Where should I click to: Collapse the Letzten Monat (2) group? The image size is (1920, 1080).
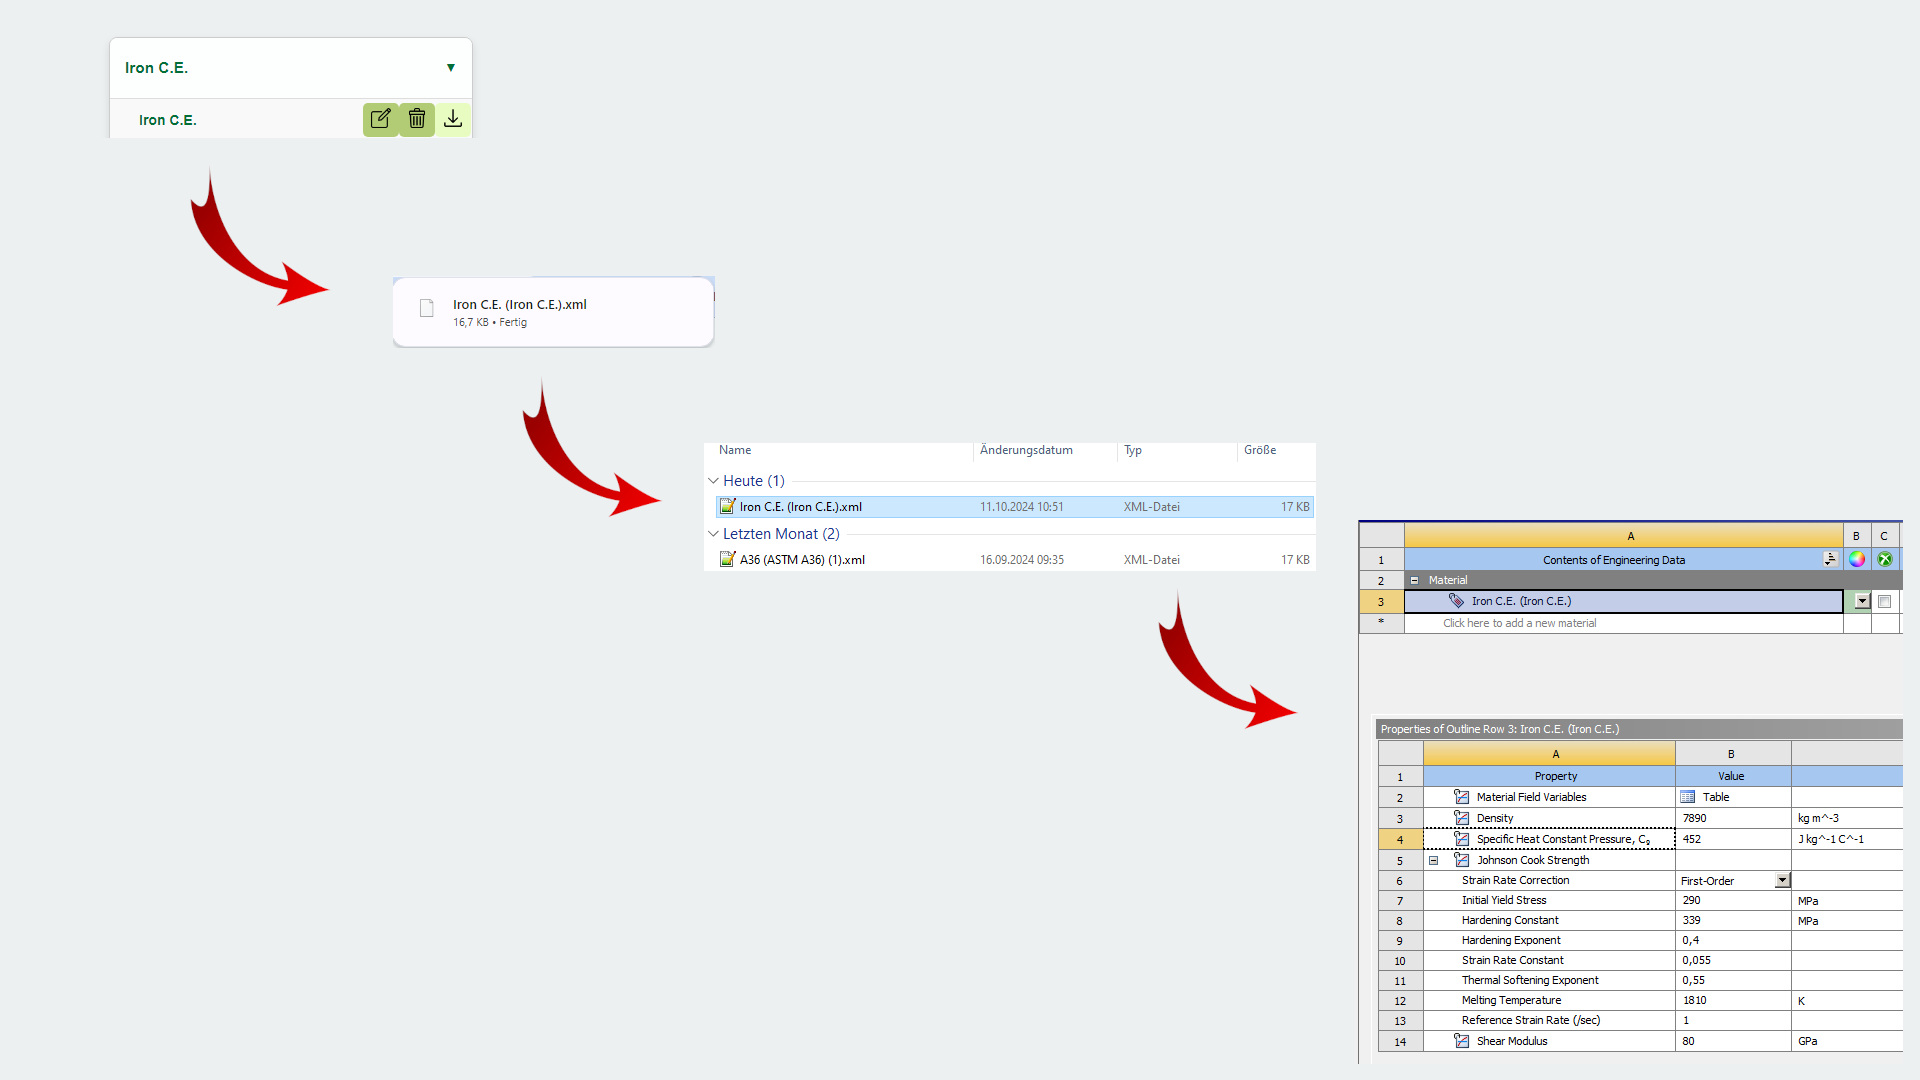713,534
